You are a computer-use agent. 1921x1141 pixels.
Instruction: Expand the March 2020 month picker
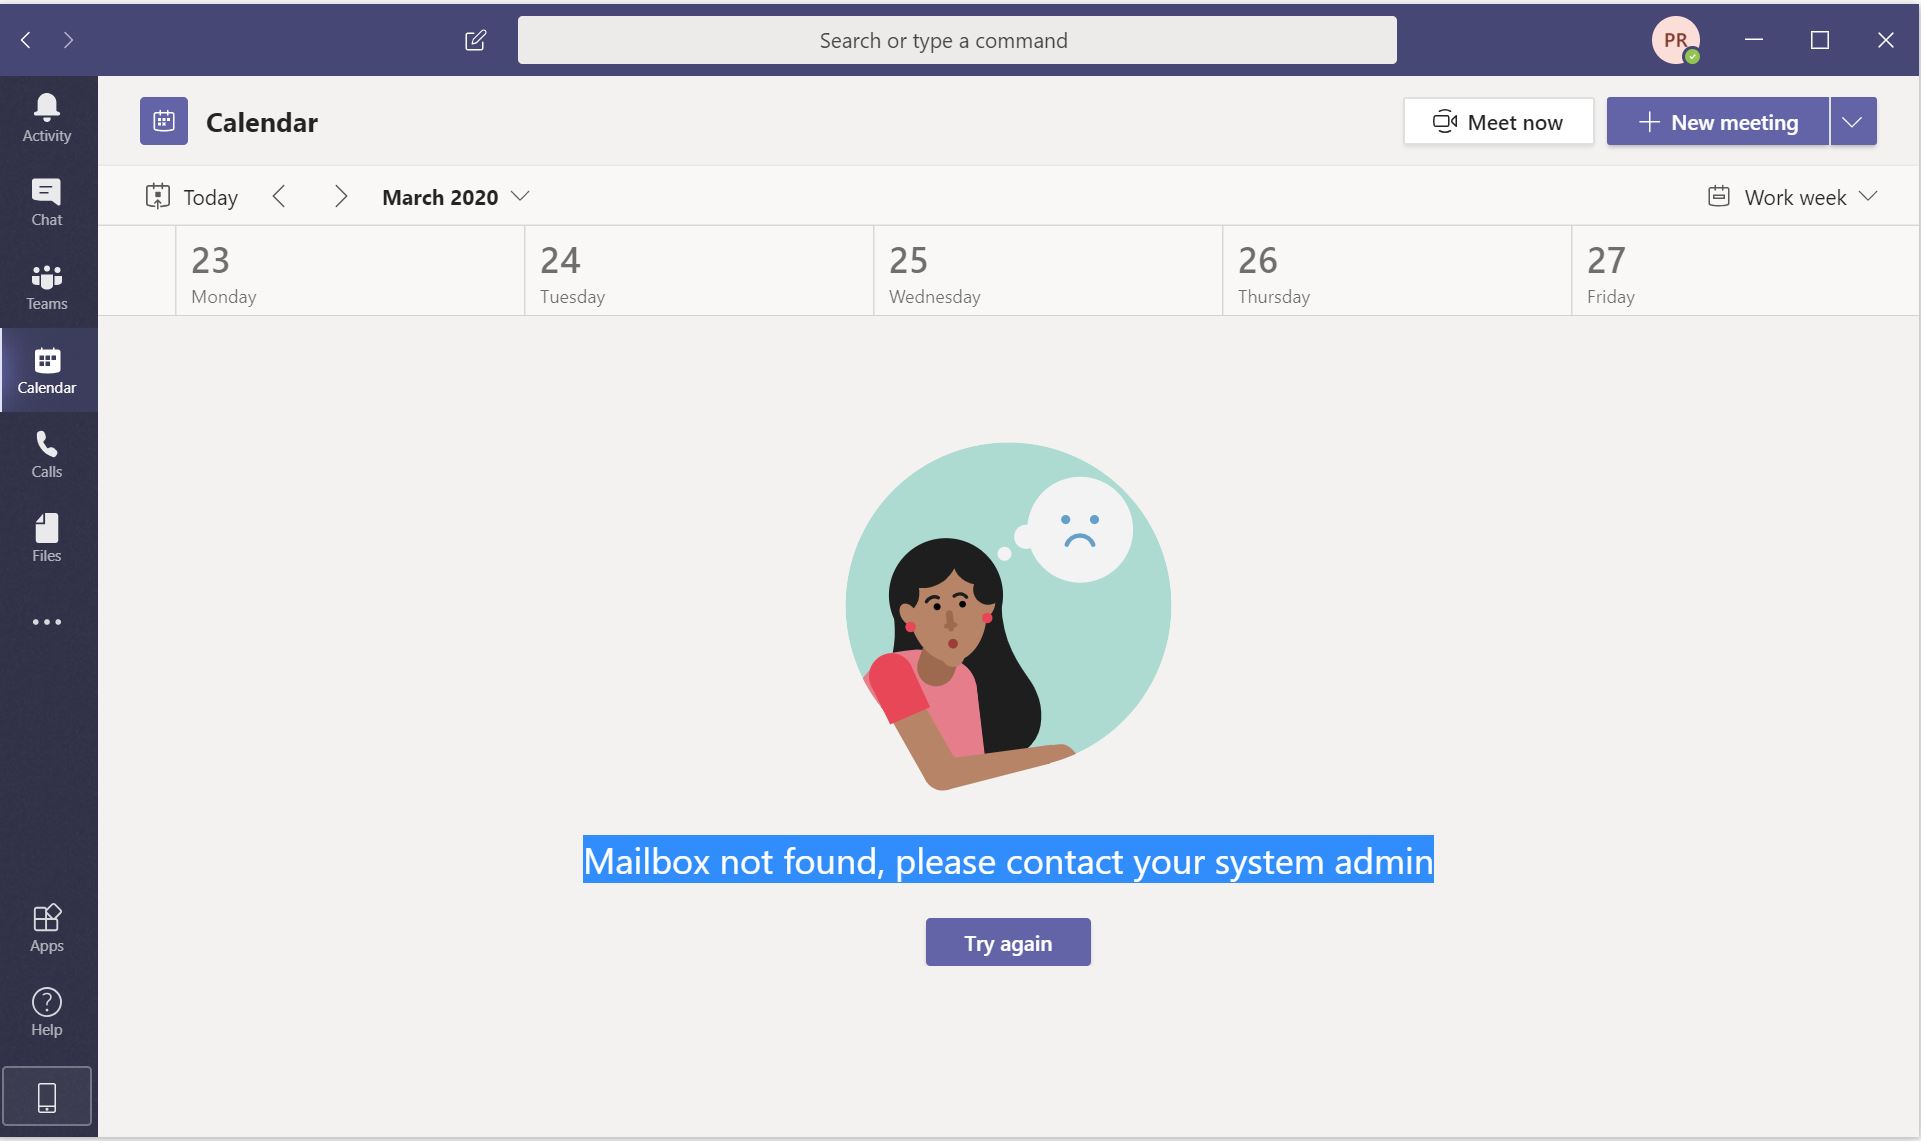tap(455, 197)
